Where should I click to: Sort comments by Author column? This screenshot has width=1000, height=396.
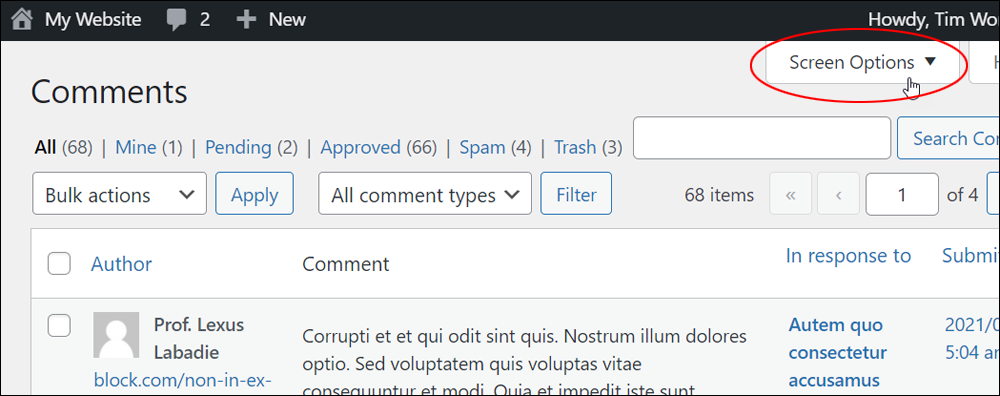coord(121,263)
